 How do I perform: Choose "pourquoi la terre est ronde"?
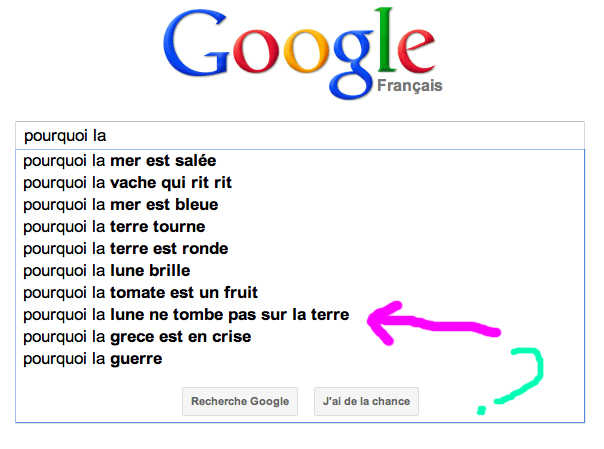pos(126,249)
